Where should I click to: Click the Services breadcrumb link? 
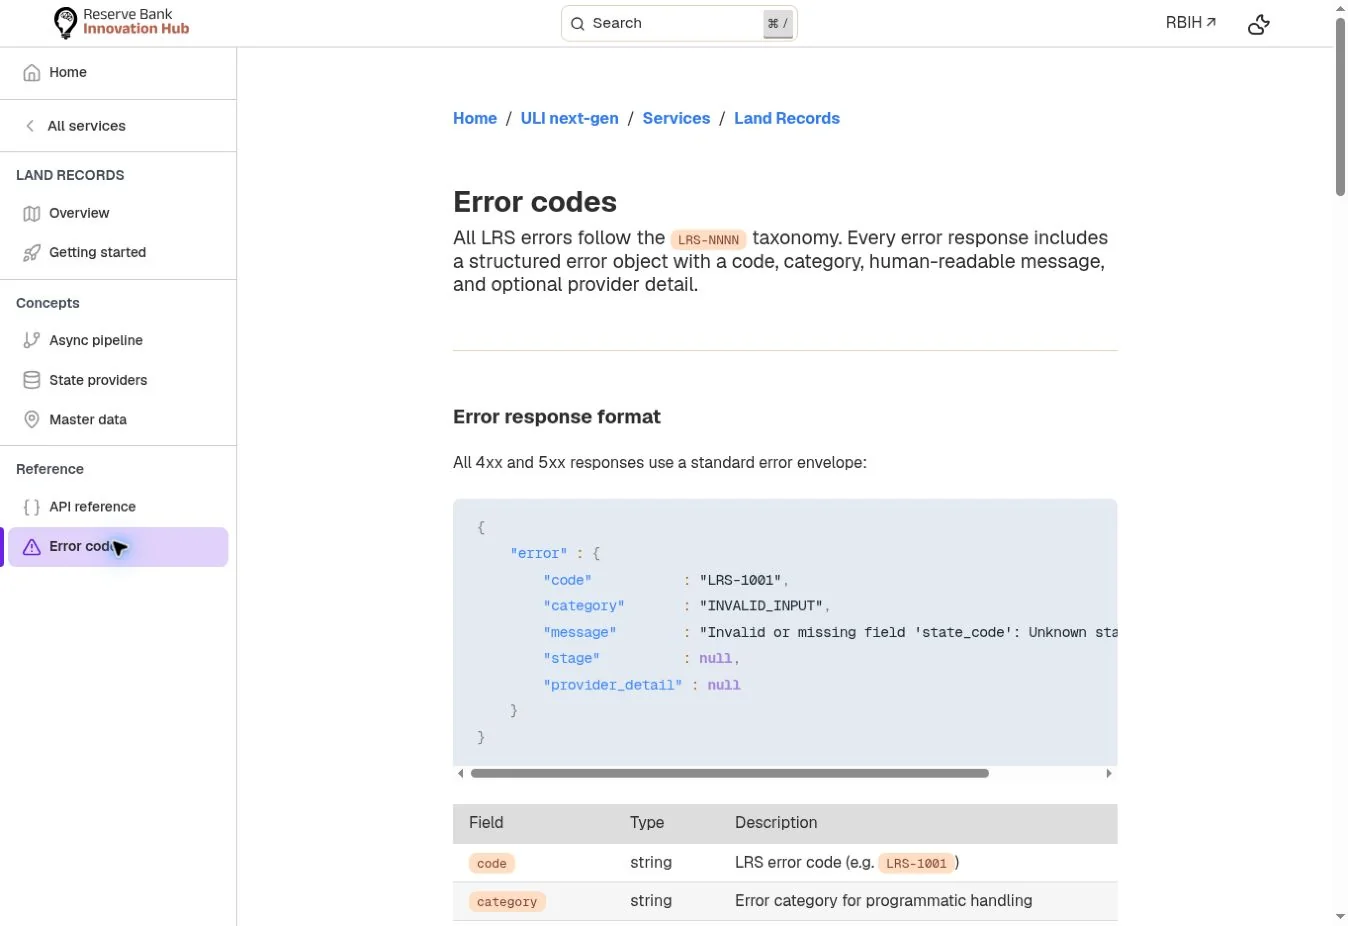pos(676,119)
